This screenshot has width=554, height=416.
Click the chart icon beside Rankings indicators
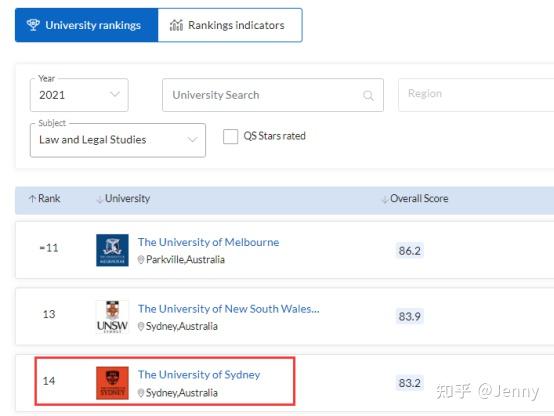[176, 25]
